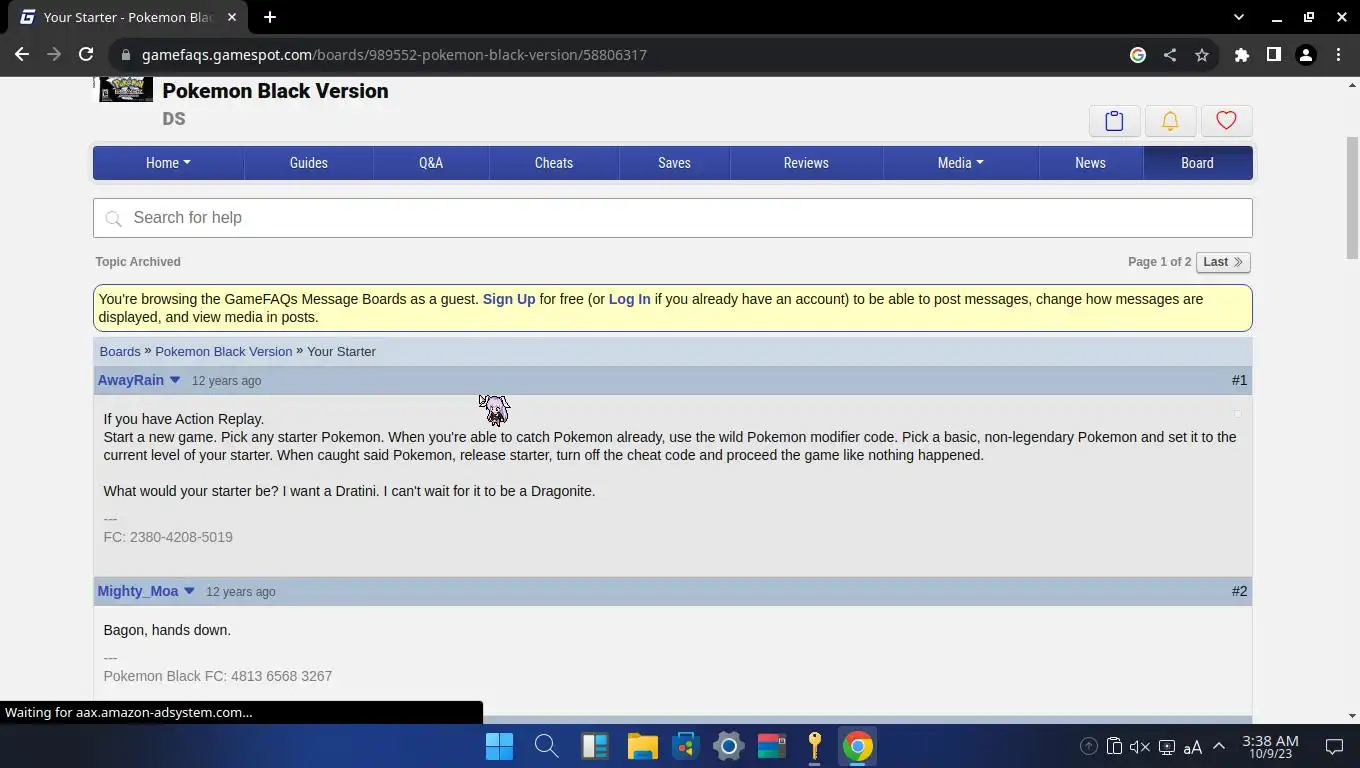This screenshot has width=1360, height=768.
Task: Click the browser address bar URL
Action: tap(394, 55)
